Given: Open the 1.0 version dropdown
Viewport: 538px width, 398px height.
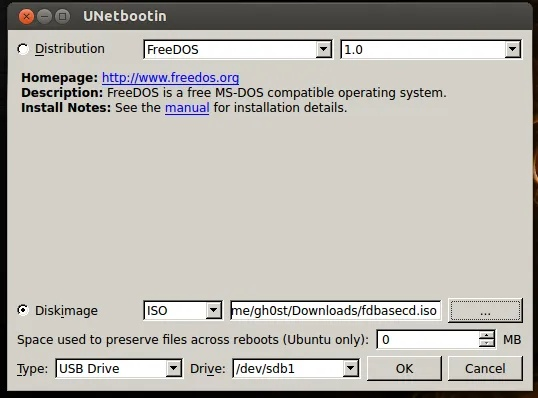Looking at the screenshot, I should tap(431, 49).
